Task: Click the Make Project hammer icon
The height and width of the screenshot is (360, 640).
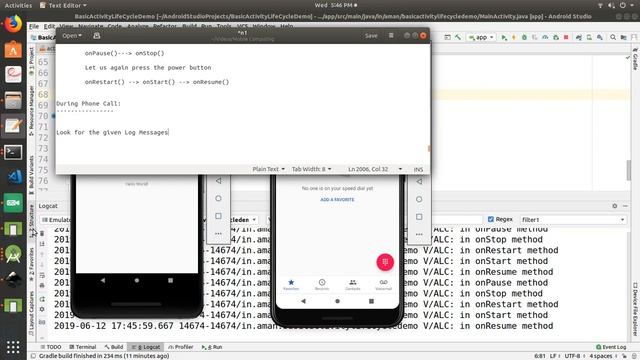Action: pos(458,37)
